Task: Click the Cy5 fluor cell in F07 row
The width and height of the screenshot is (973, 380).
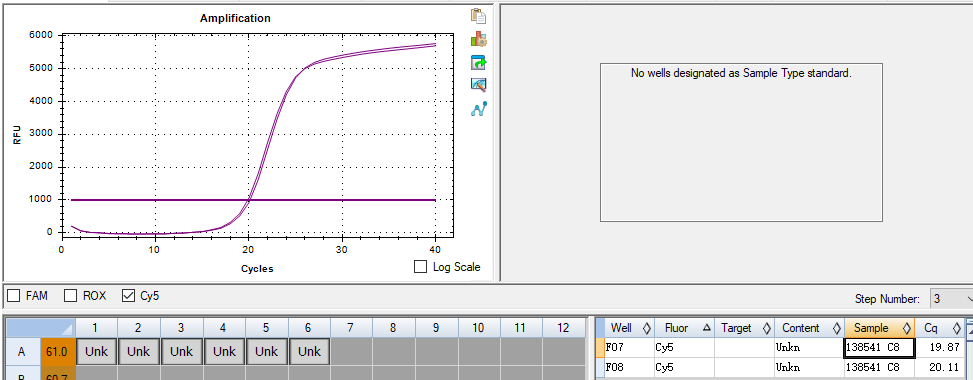Action: [x=684, y=347]
